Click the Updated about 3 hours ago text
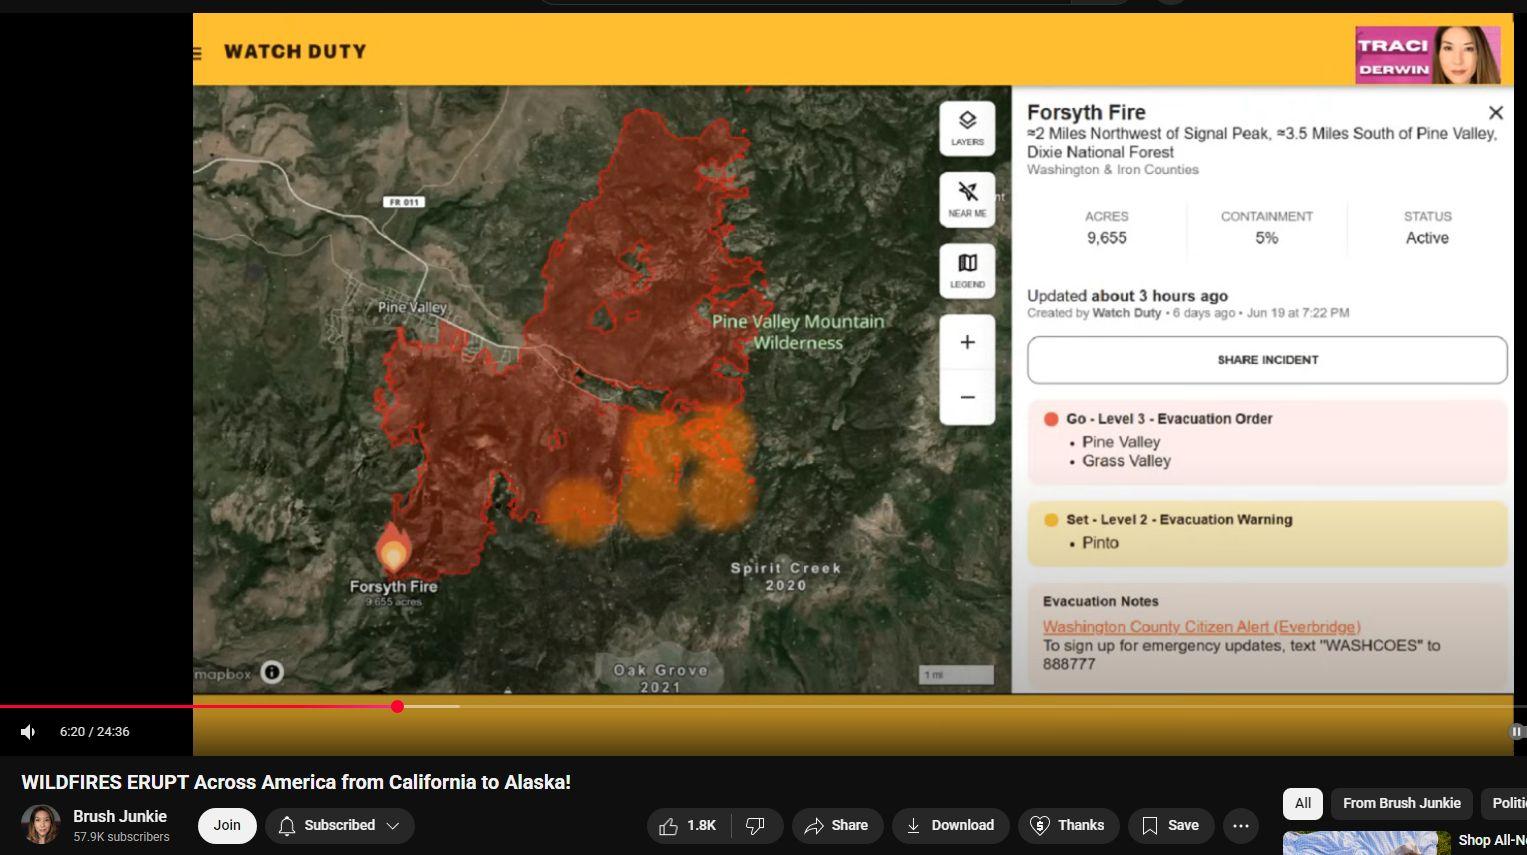Viewport: 1527px width, 855px height. coord(1127,296)
